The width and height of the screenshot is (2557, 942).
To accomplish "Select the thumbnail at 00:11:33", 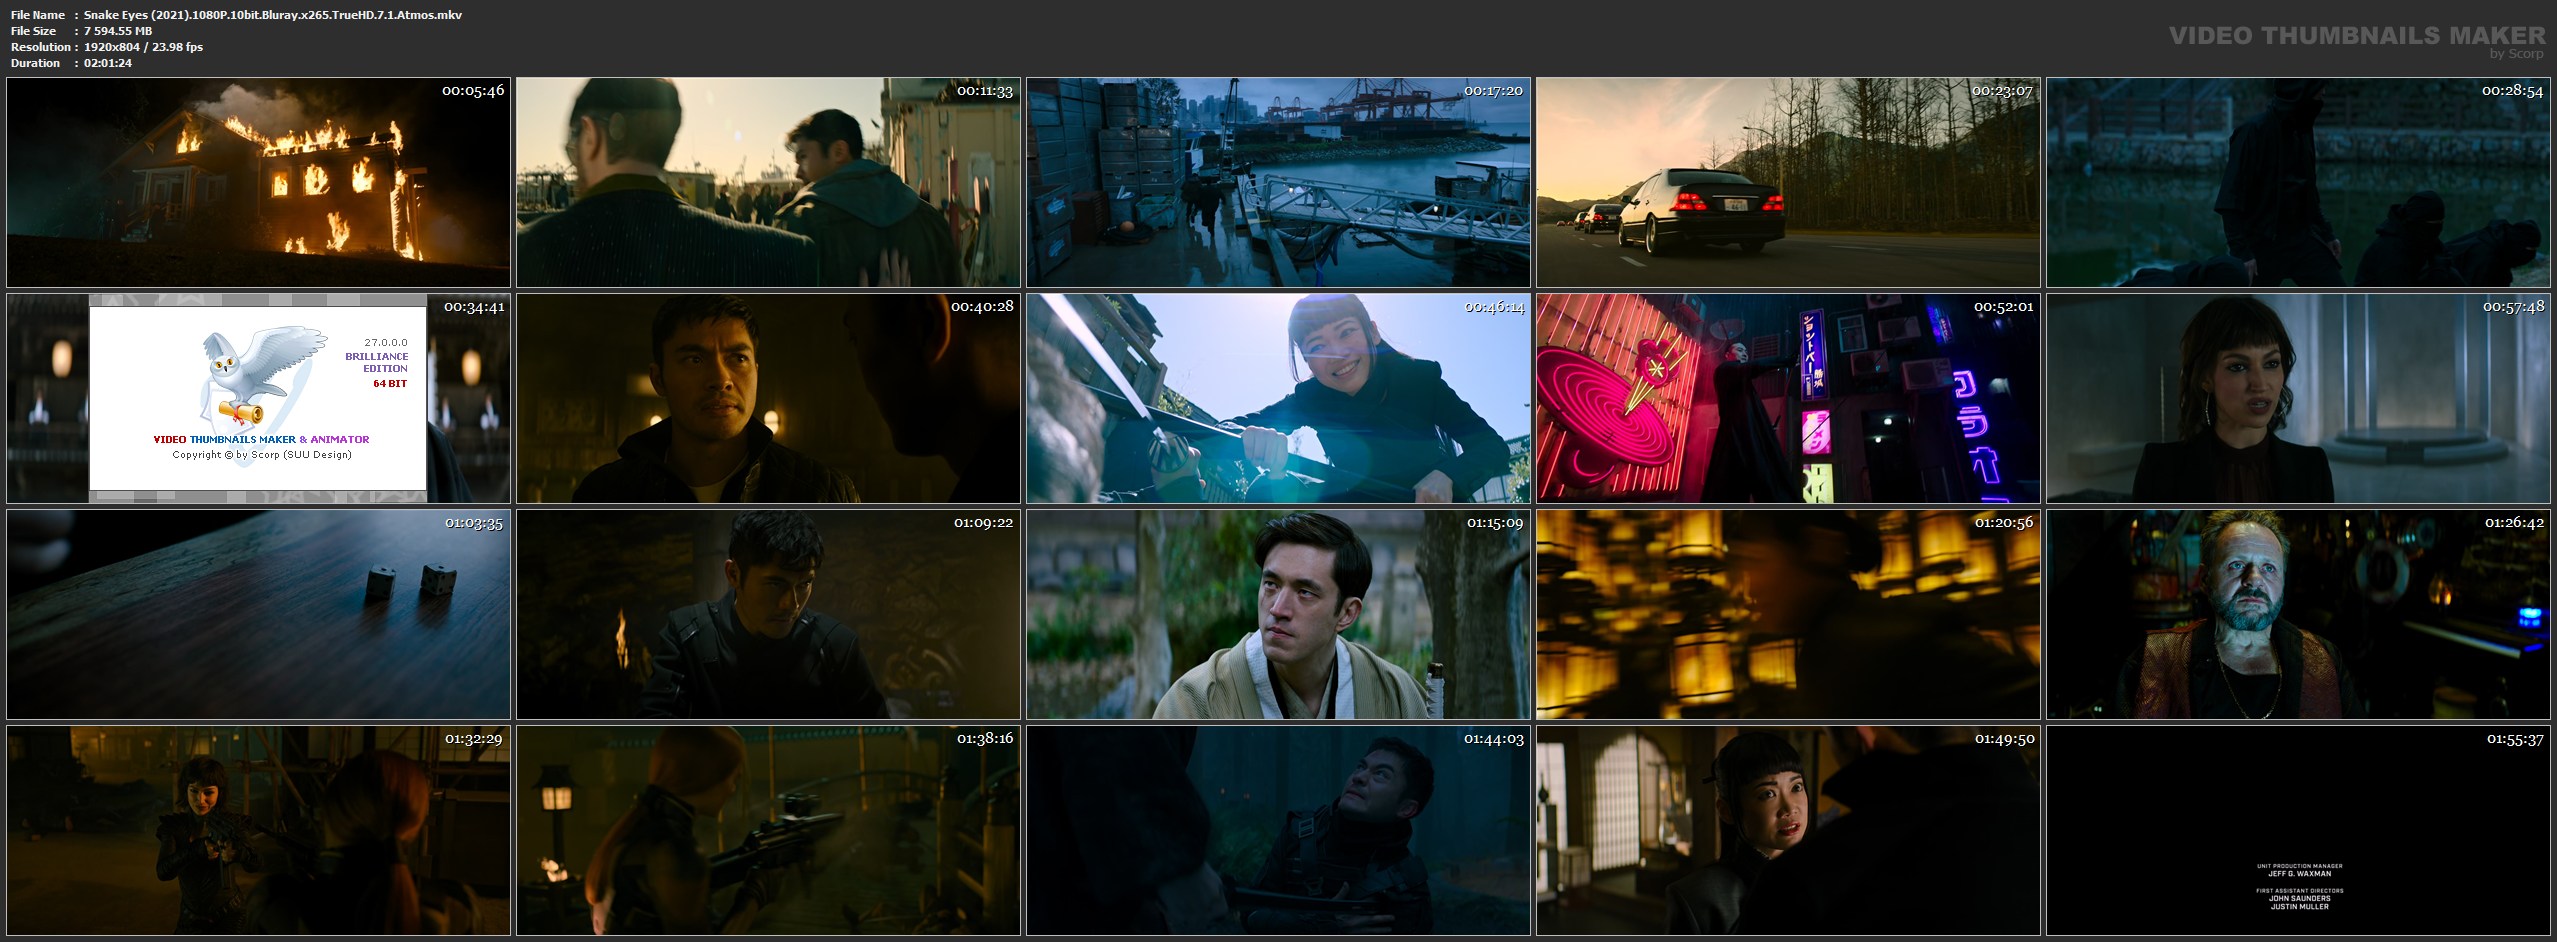I will pos(768,182).
